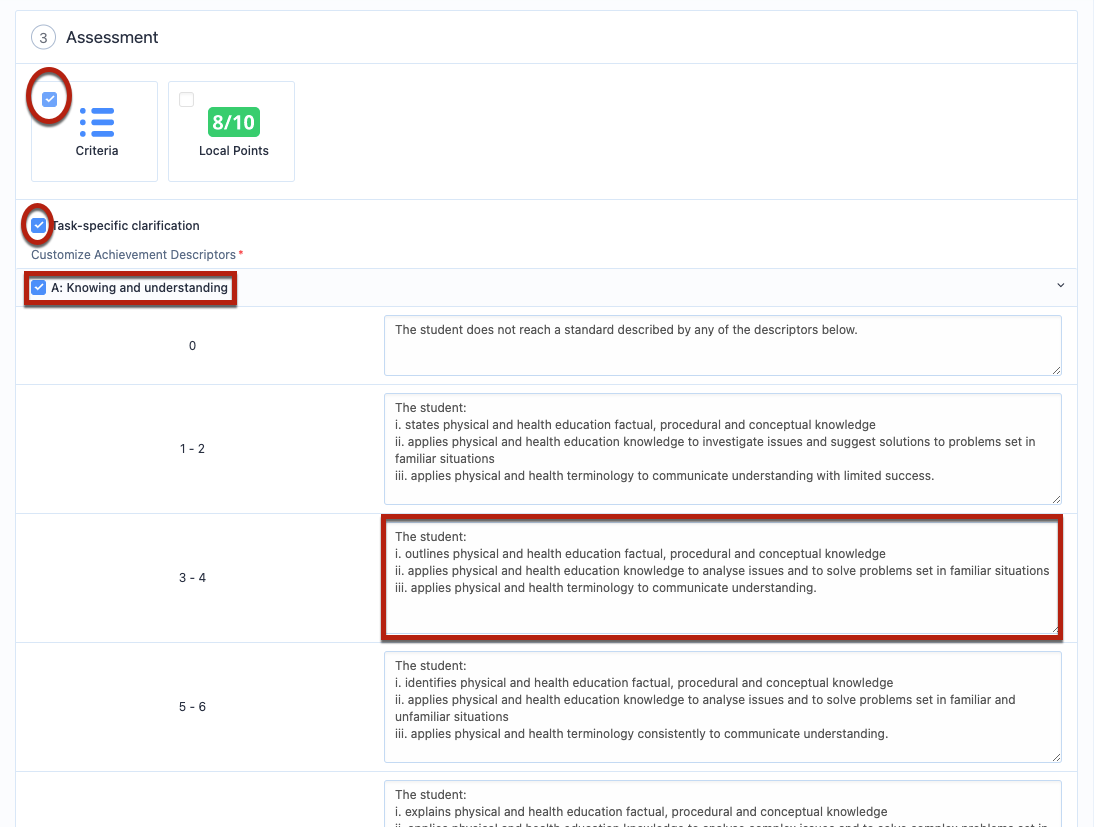Image resolution: width=1094 pixels, height=827 pixels.
Task: Collapse the Knowing and understanding section chevron
Action: pyautogui.click(x=1060, y=286)
